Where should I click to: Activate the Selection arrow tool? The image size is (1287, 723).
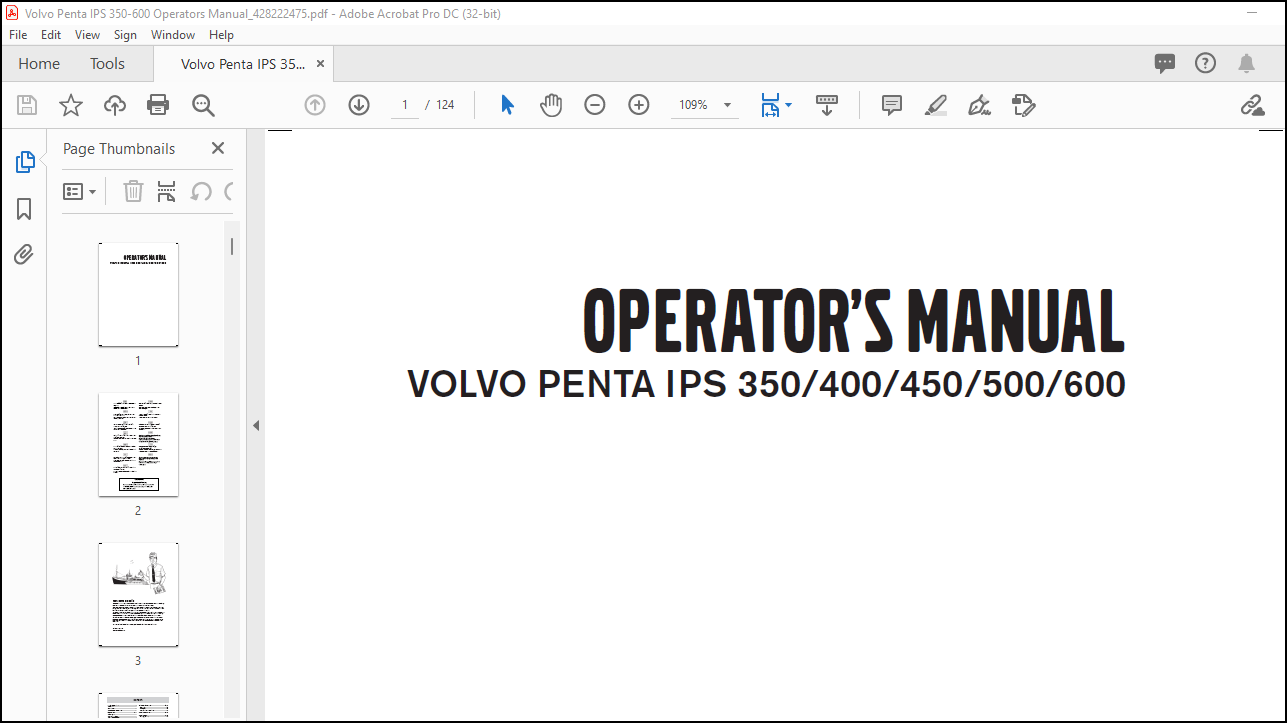507,105
